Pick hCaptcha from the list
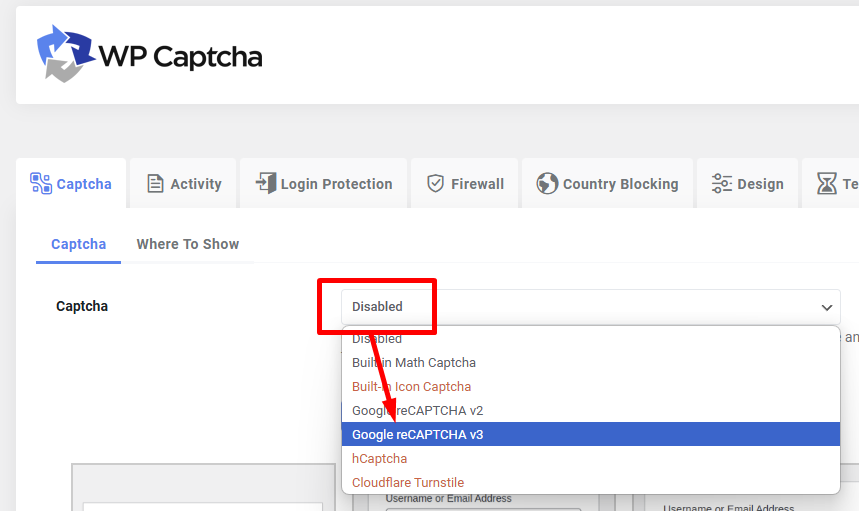859x511 pixels. click(380, 458)
